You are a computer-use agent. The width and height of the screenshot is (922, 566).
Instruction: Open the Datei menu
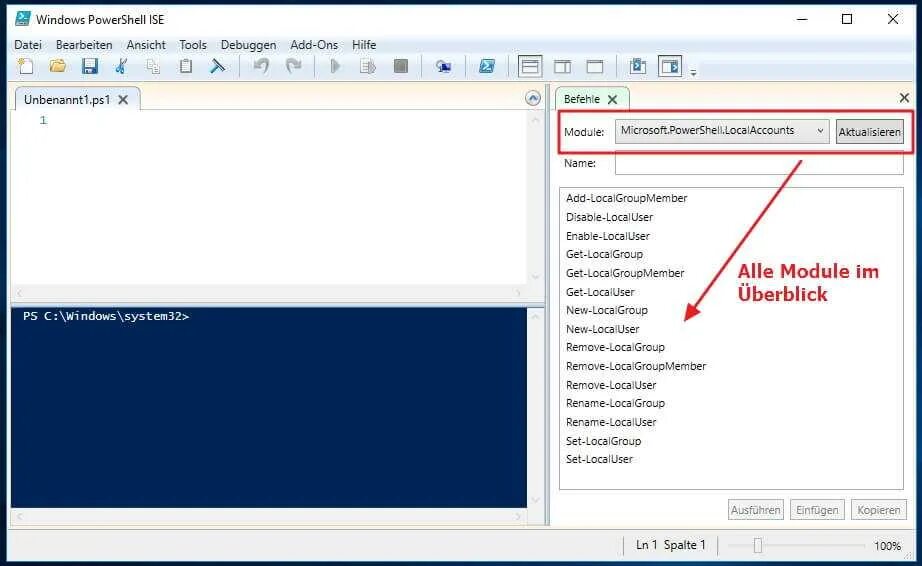coord(28,45)
